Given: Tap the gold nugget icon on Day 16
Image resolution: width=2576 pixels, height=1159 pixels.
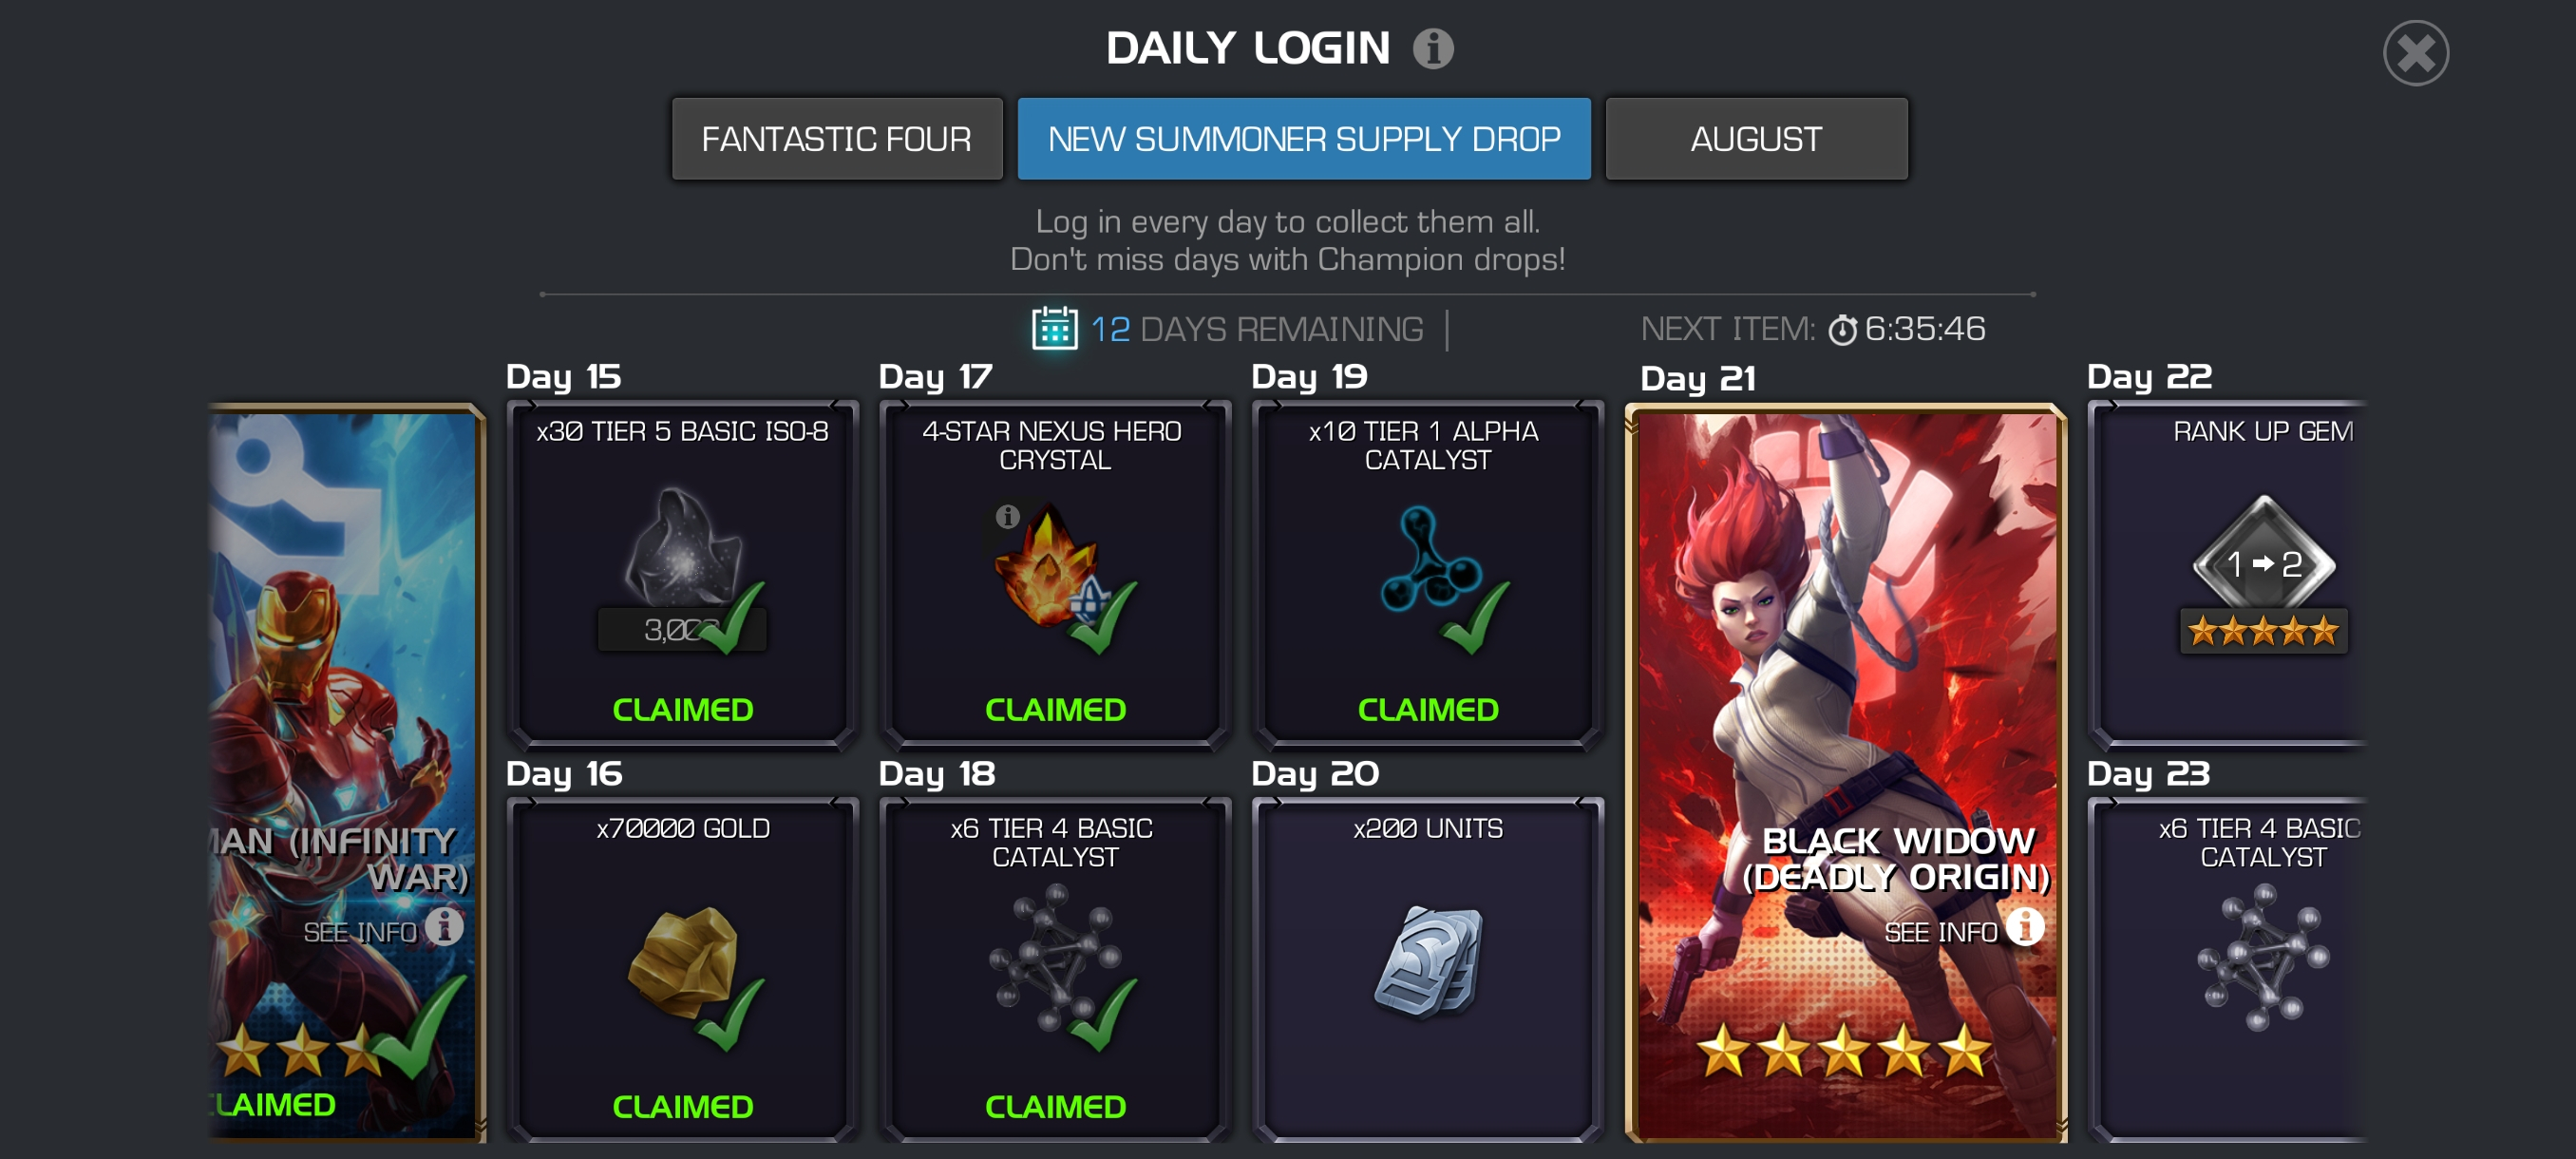Looking at the screenshot, I should coord(684,961).
